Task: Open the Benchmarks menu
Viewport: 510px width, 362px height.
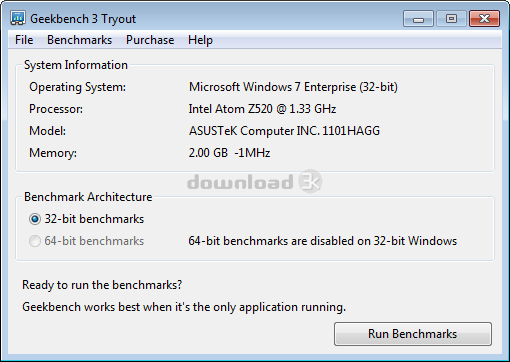Action: [79, 40]
